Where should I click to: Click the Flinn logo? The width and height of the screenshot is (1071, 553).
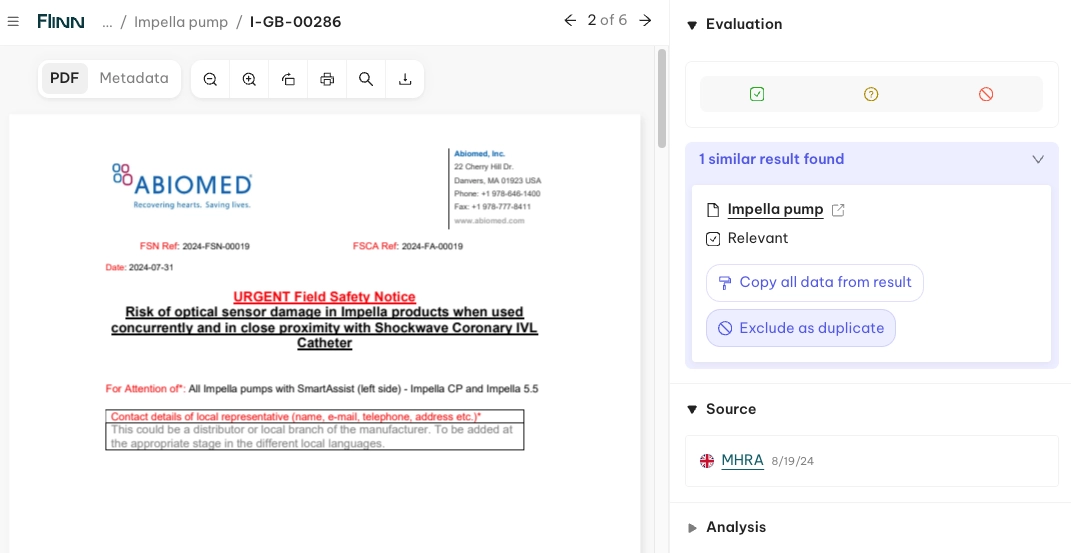(61, 22)
